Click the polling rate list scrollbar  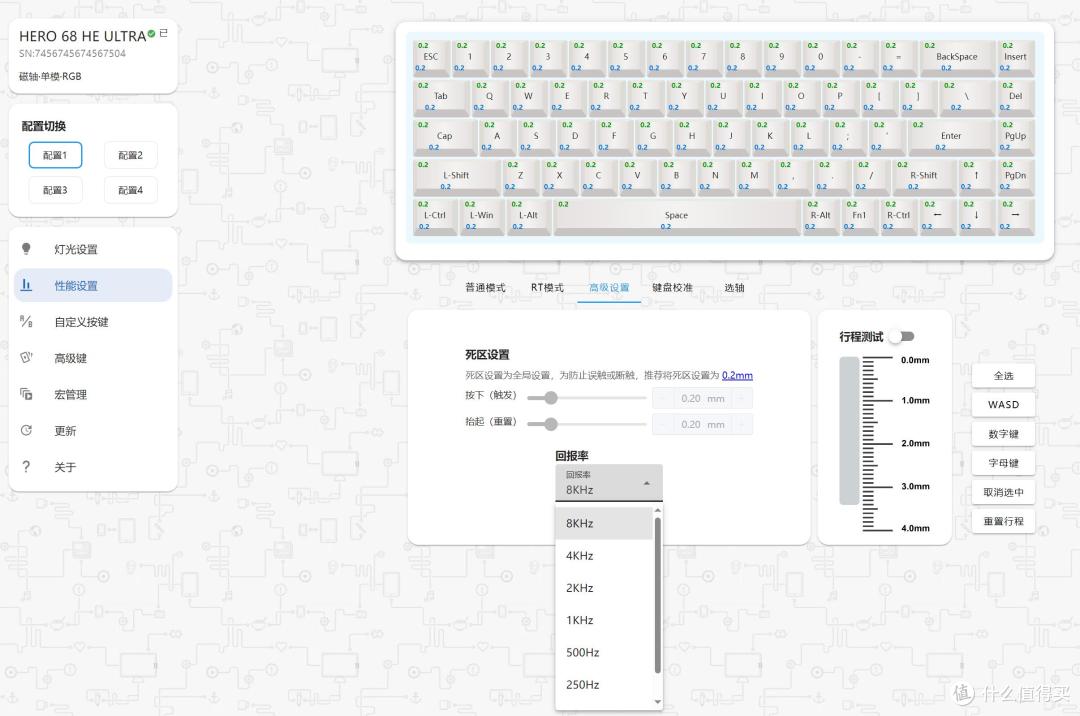click(658, 596)
